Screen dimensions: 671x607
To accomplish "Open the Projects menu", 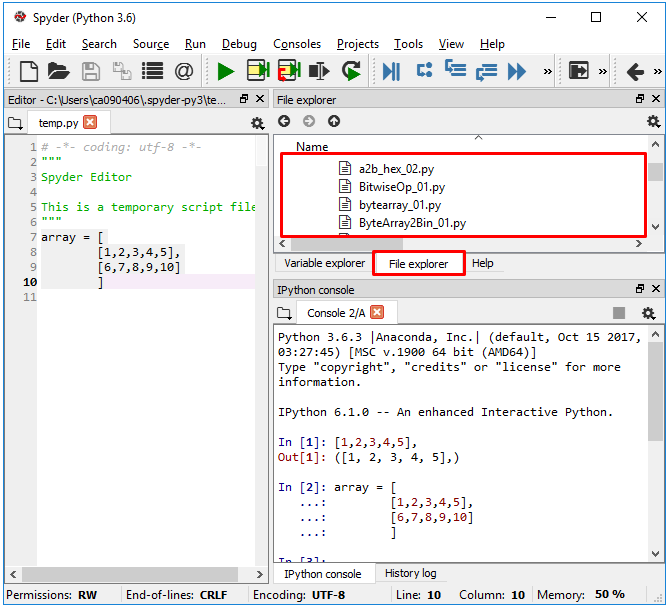I will point(358,44).
